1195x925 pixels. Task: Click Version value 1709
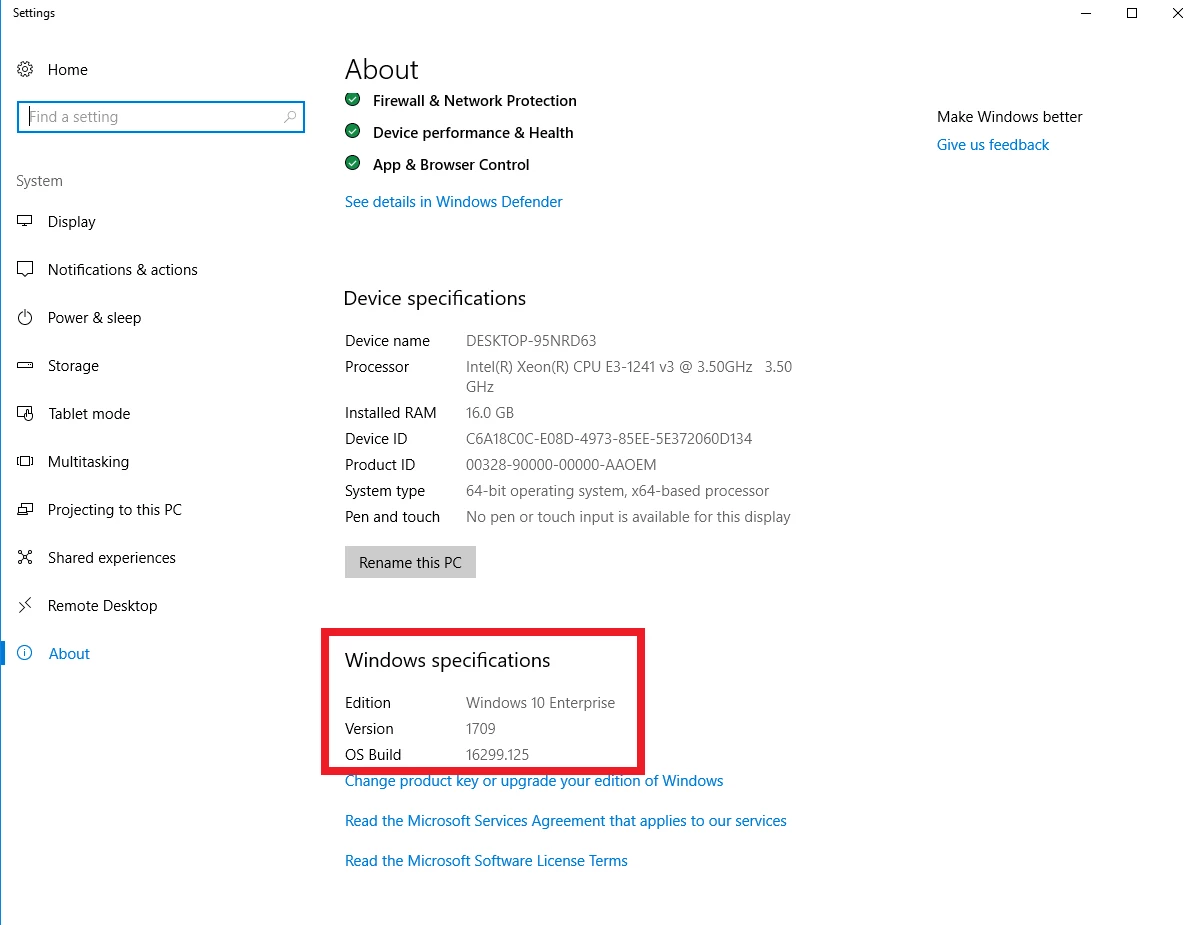(481, 728)
